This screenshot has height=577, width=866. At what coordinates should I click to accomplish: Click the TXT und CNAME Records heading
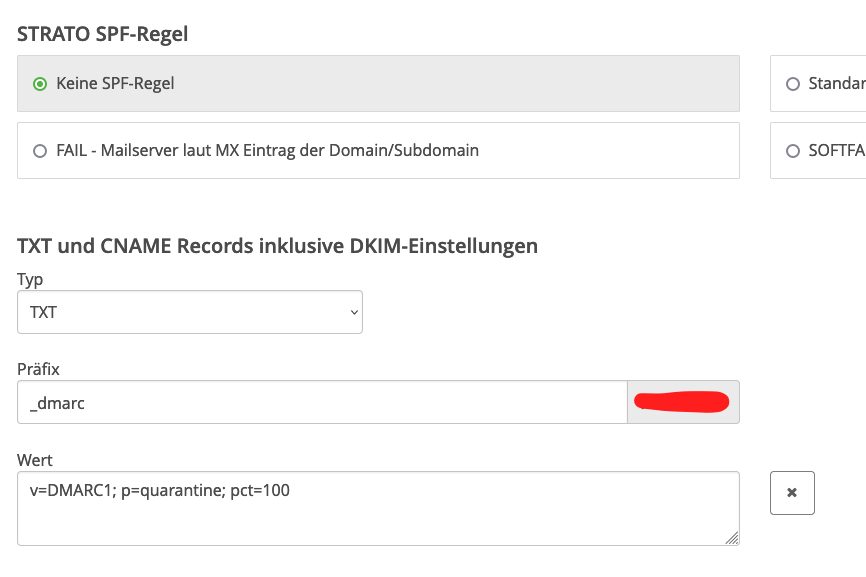[x=277, y=246]
